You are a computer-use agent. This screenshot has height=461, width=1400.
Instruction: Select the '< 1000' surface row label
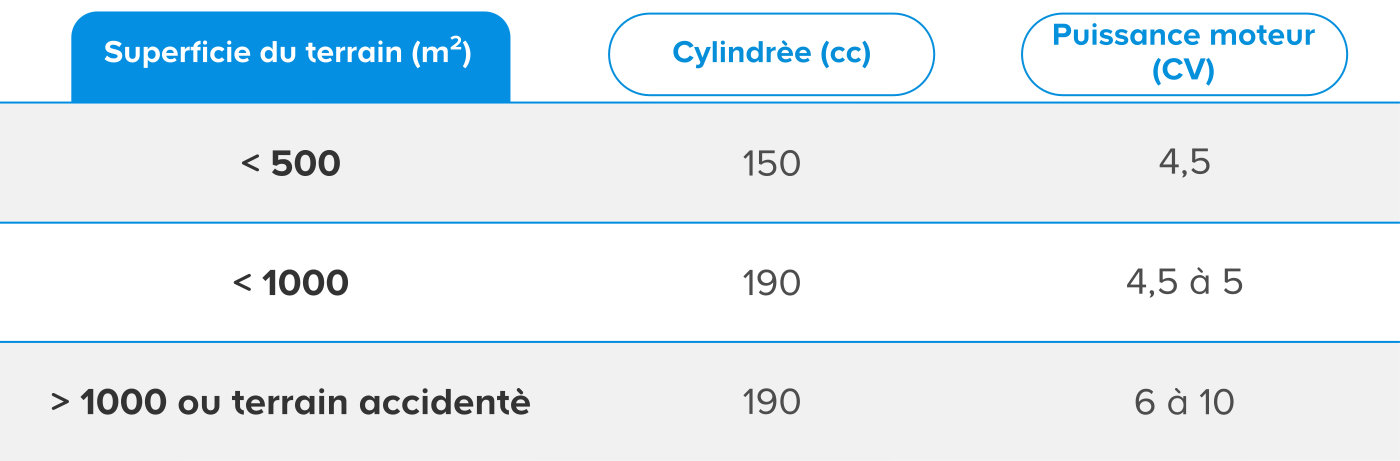291,283
